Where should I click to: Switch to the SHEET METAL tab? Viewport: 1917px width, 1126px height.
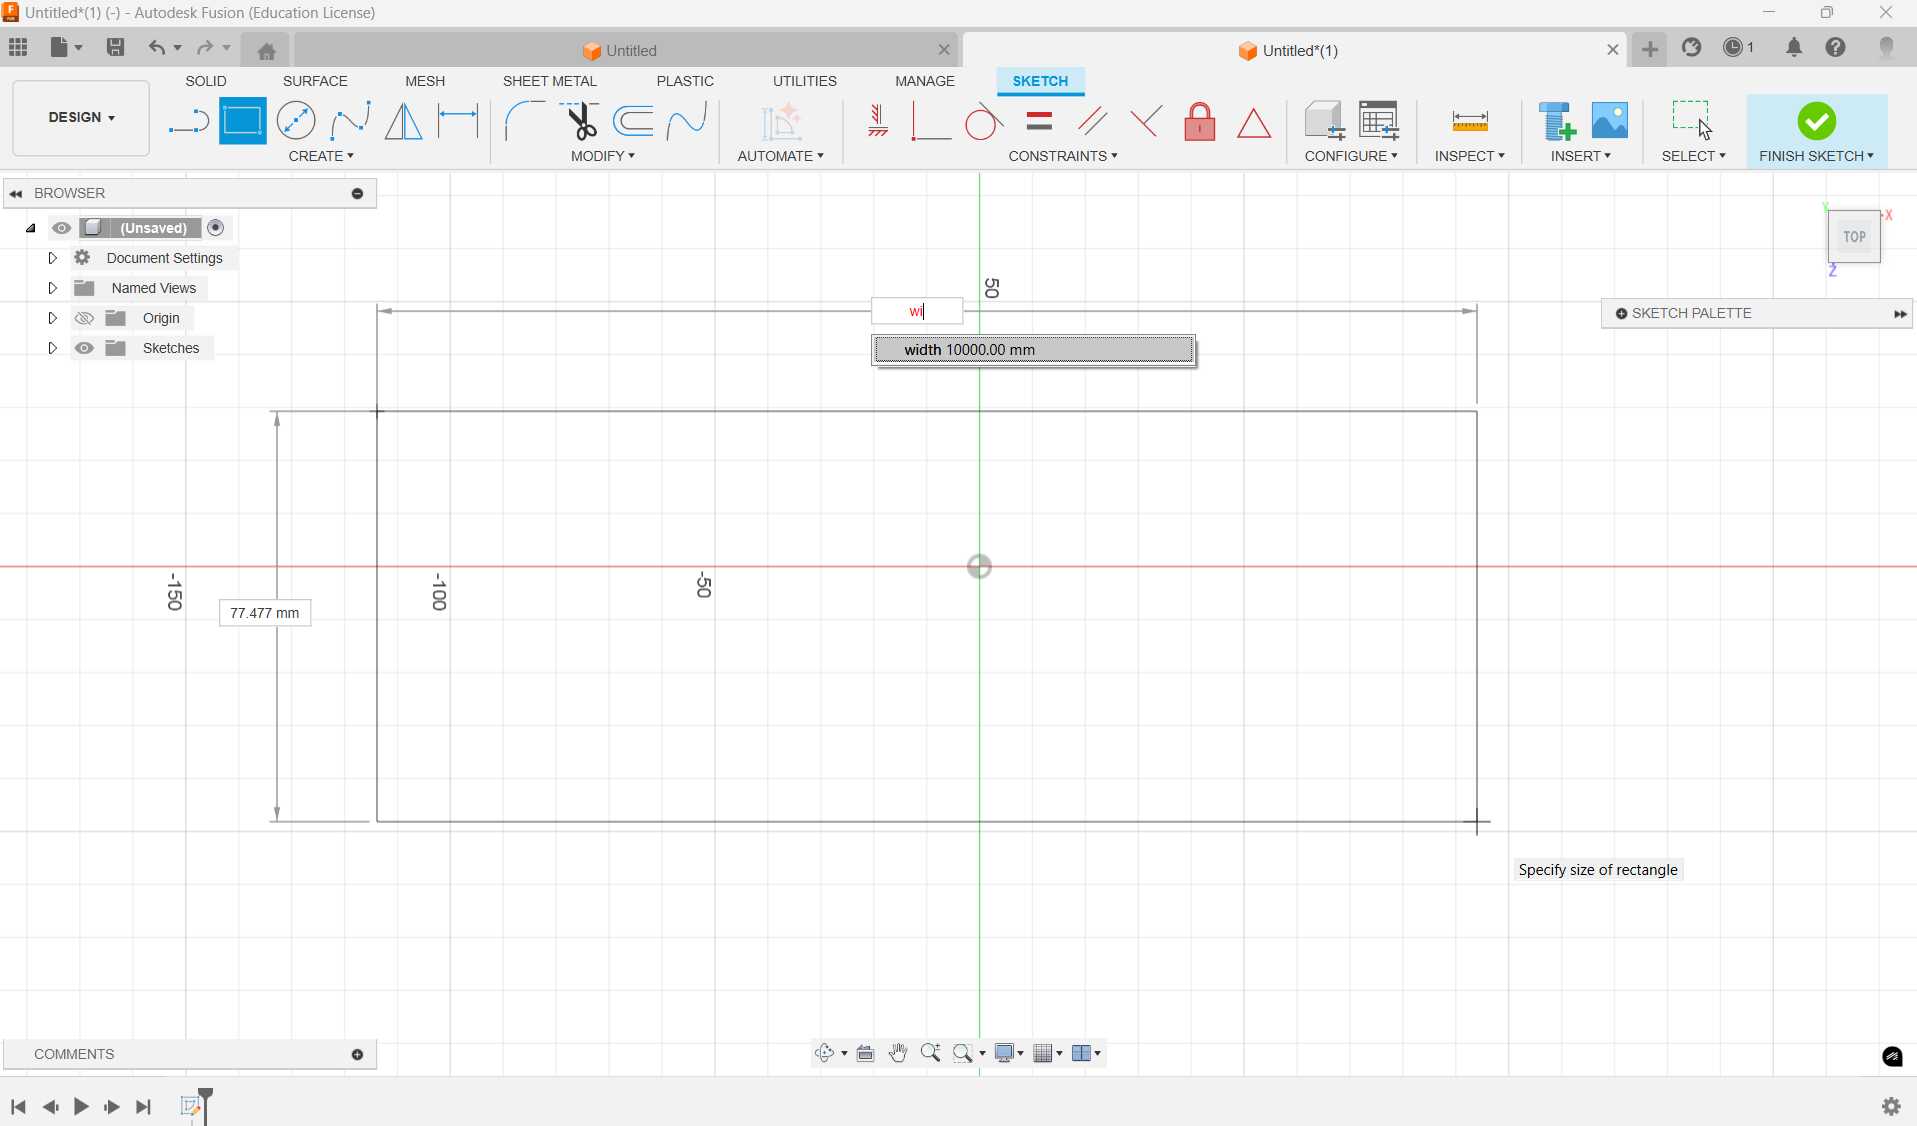tap(550, 81)
